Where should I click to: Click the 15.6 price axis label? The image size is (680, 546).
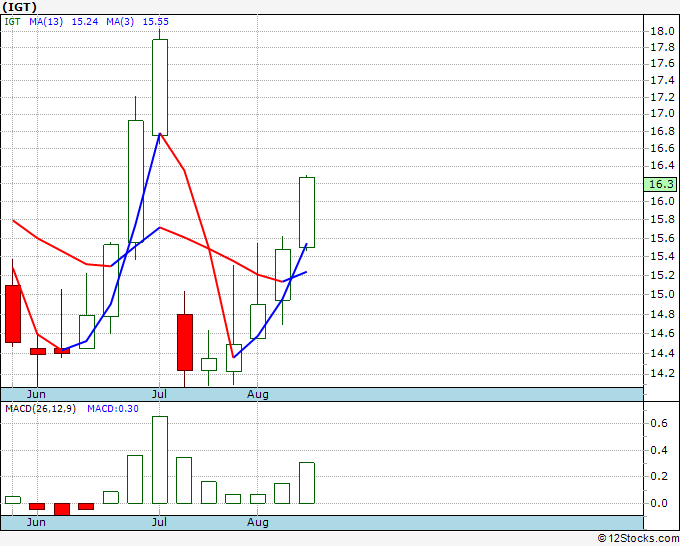pyautogui.click(x=662, y=238)
